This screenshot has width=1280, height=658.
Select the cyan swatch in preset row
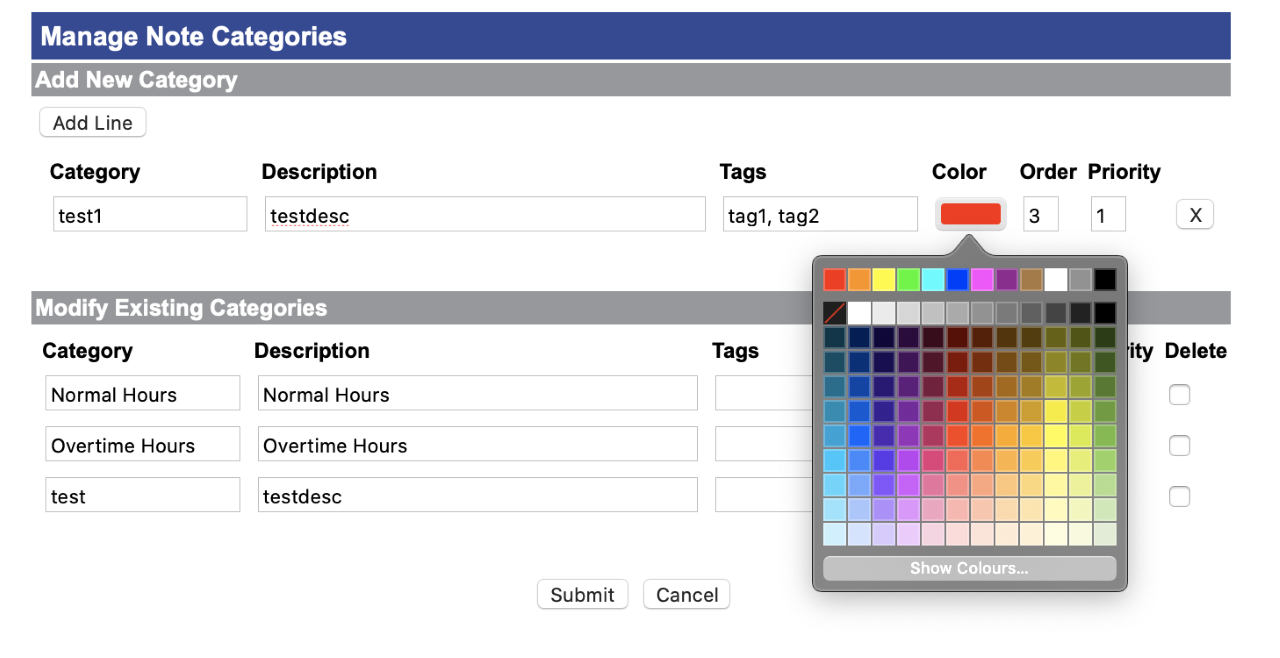click(x=932, y=279)
